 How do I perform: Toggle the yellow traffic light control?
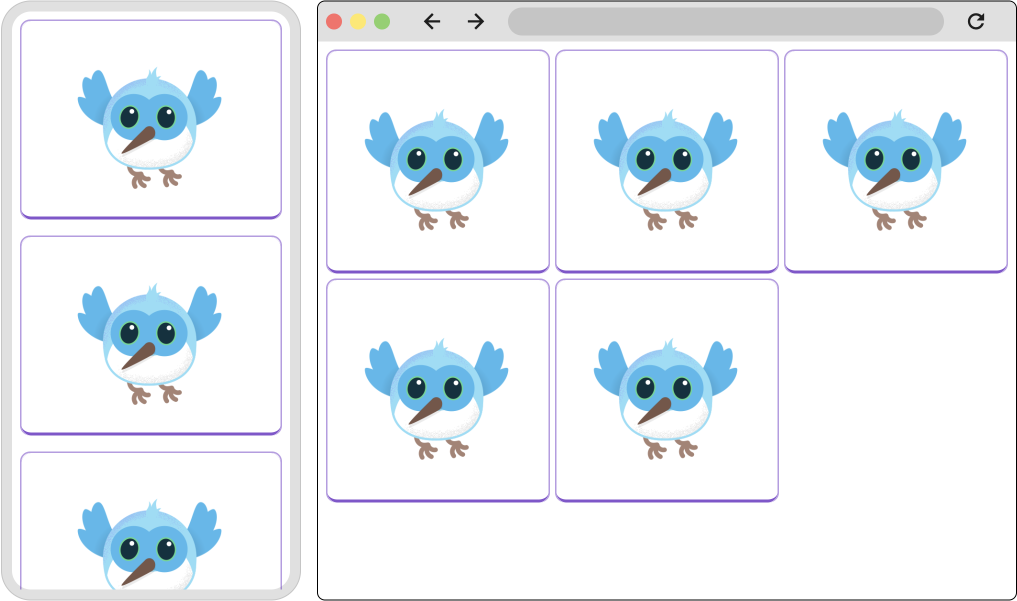pos(360,20)
